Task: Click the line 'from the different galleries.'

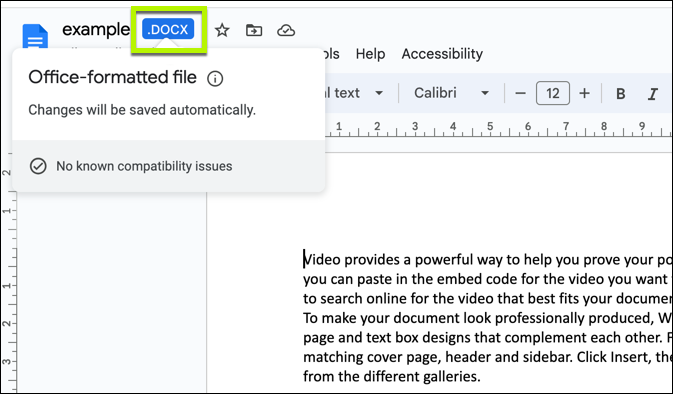Action: [392, 376]
